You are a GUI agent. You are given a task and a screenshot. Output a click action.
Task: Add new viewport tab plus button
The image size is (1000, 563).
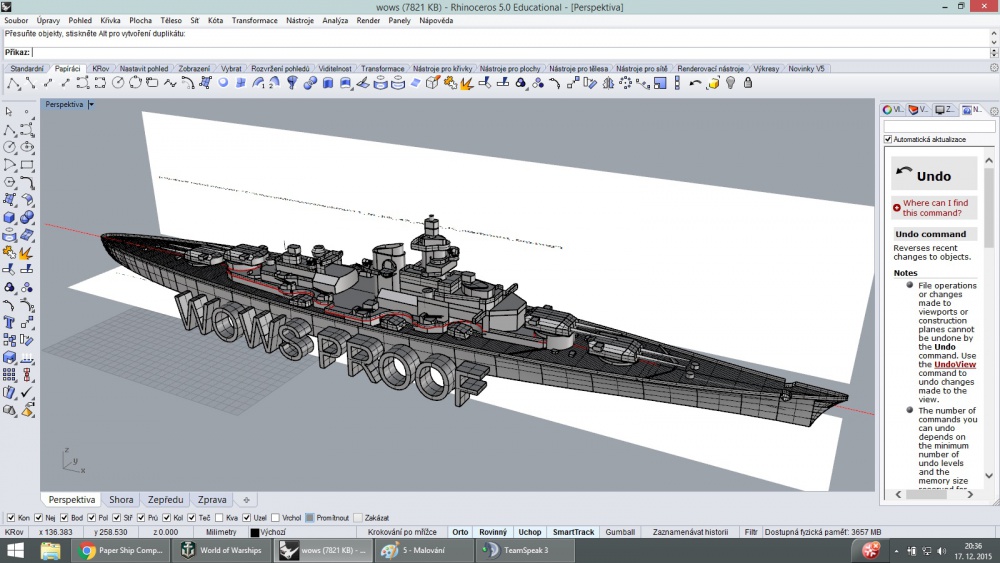246,500
